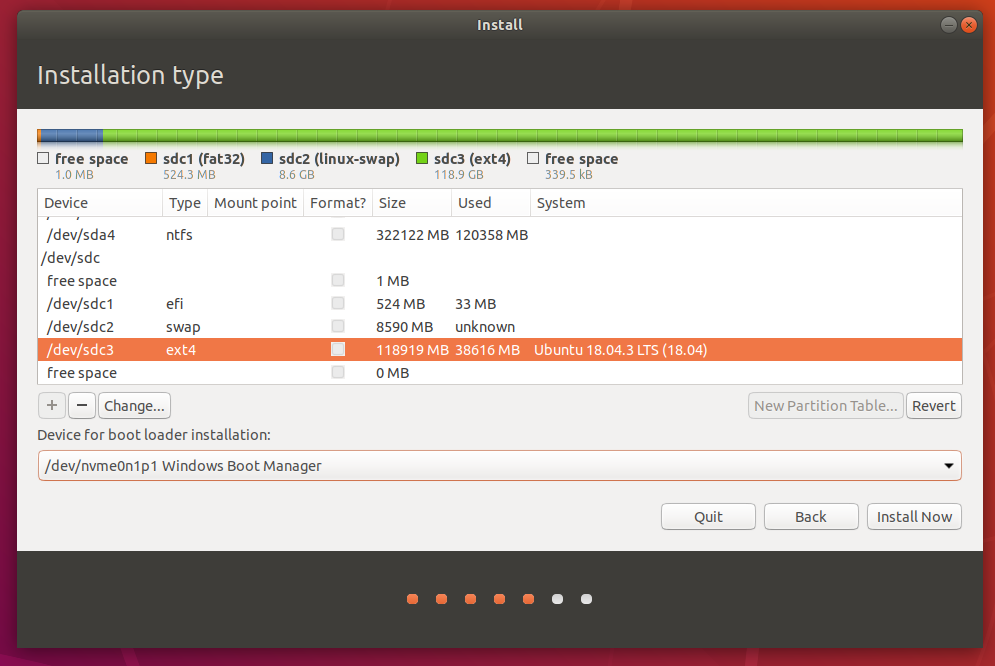Toggle Format checkbox for /dev/sdc3

tap(338, 350)
